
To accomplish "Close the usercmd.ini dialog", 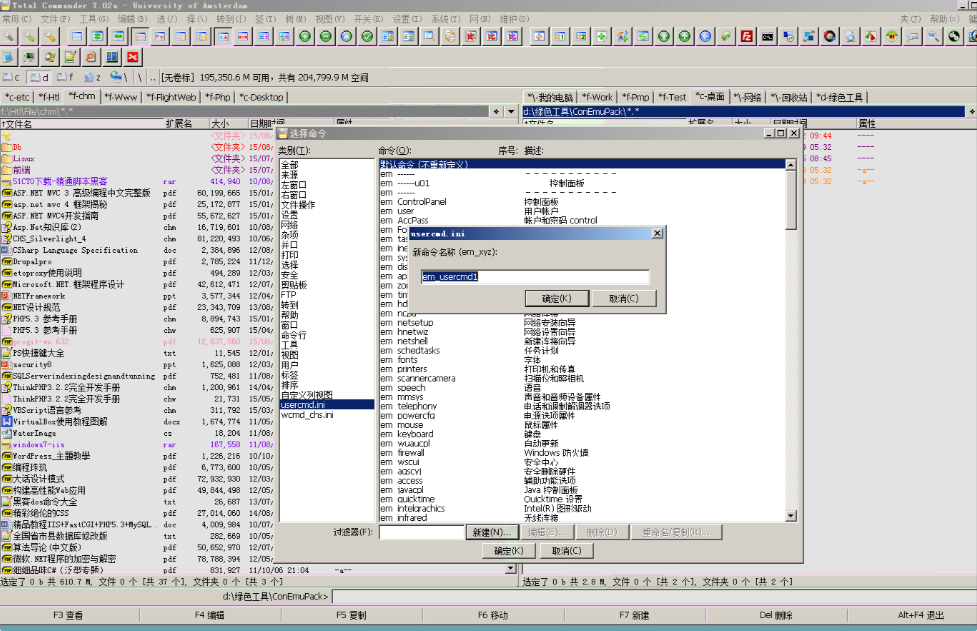I will [x=657, y=233].
